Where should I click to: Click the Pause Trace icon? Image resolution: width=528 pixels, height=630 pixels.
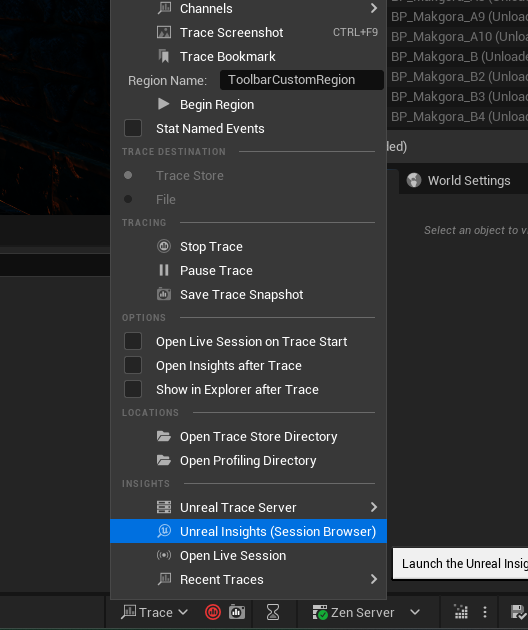pos(164,270)
